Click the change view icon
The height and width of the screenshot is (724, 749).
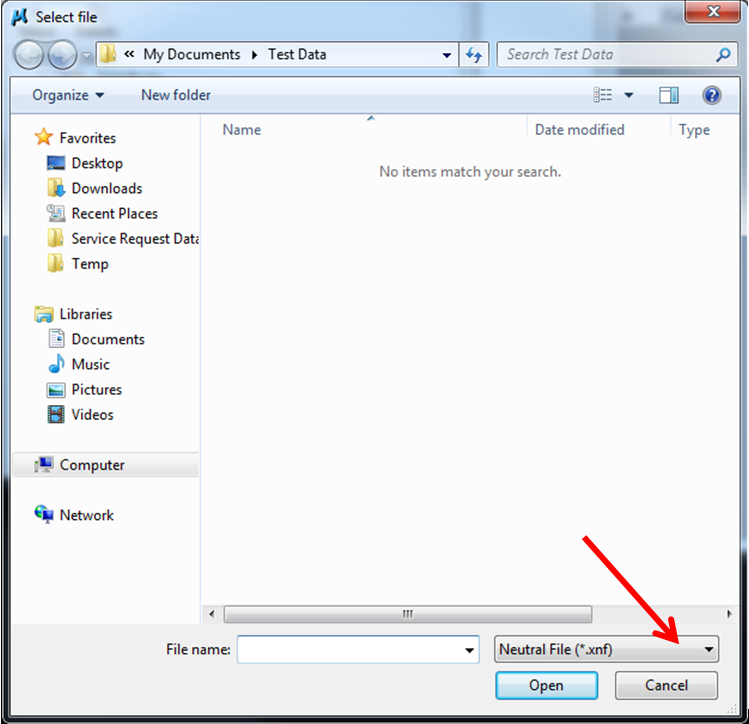tap(602, 95)
